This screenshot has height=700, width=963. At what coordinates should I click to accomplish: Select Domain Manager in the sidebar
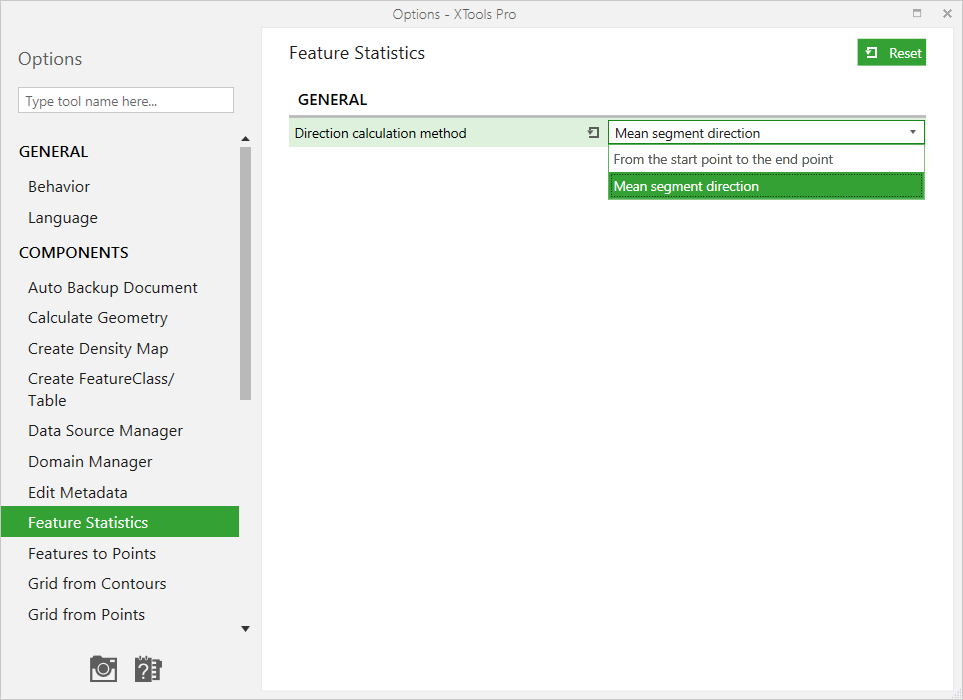point(90,462)
